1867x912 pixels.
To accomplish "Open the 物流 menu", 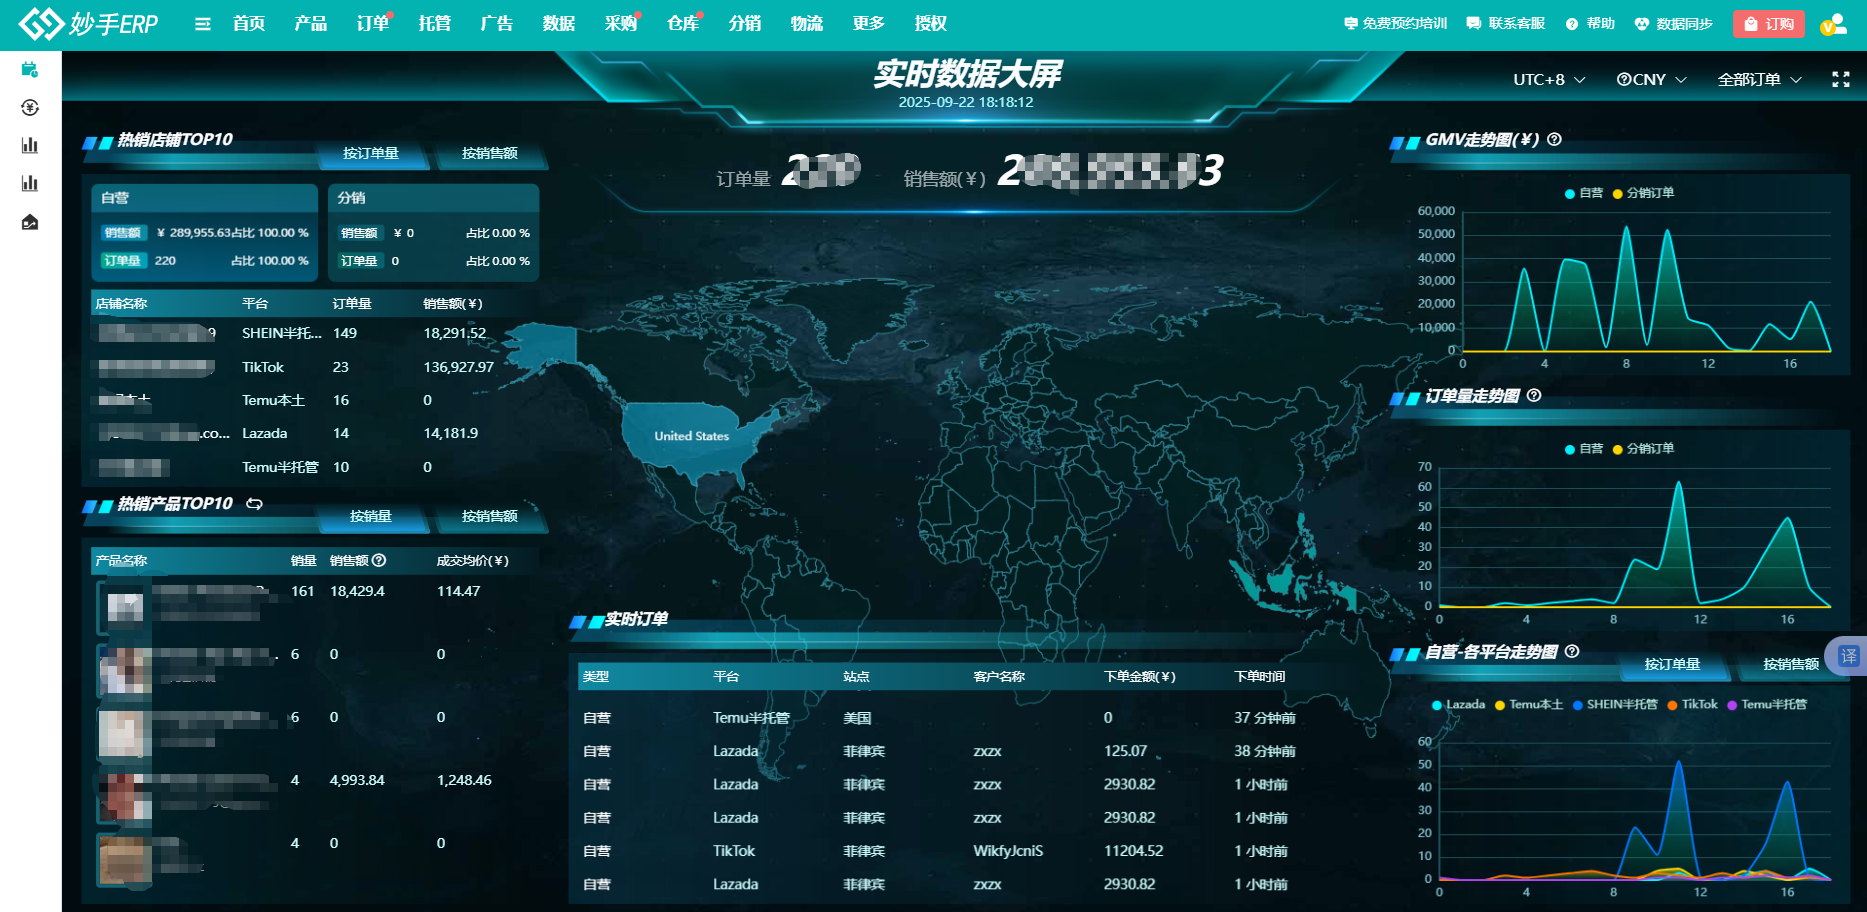I will coord(807,24).
